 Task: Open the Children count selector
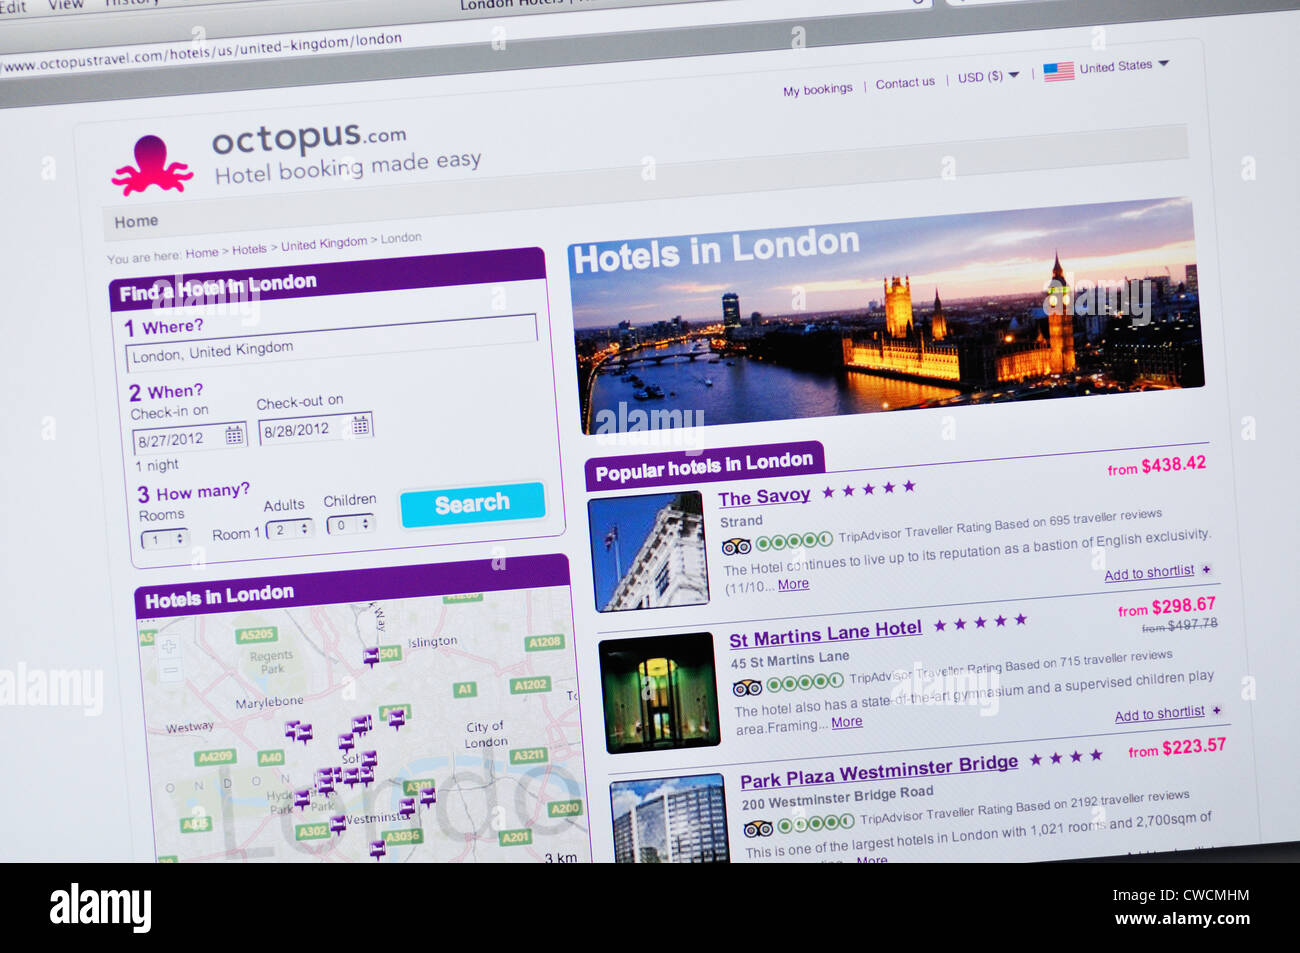click(351, 524)
